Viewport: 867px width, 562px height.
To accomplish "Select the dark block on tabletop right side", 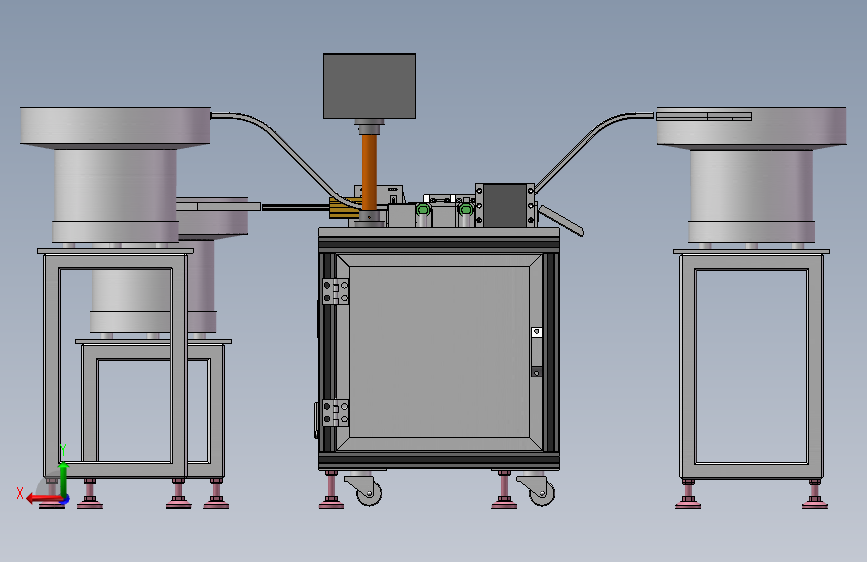I will pyautogui.click(x=505, y=205).
